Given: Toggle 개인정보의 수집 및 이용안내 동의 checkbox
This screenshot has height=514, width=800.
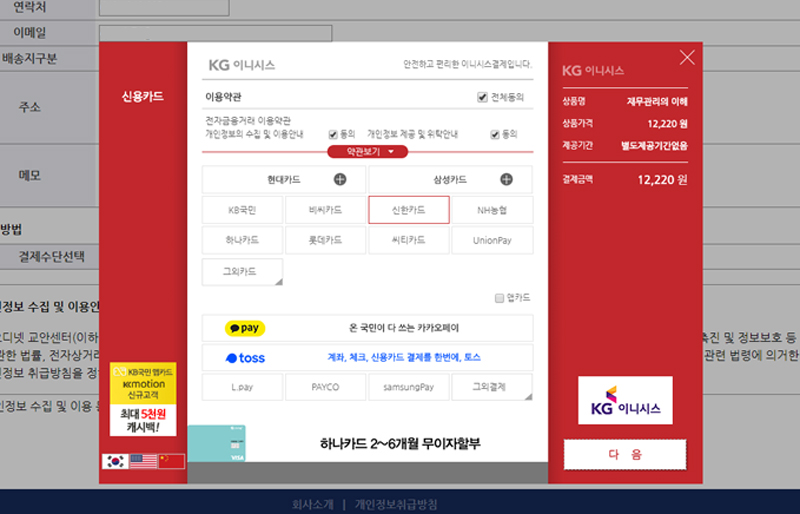Looking at the screenshot, I should click(333, 134).
